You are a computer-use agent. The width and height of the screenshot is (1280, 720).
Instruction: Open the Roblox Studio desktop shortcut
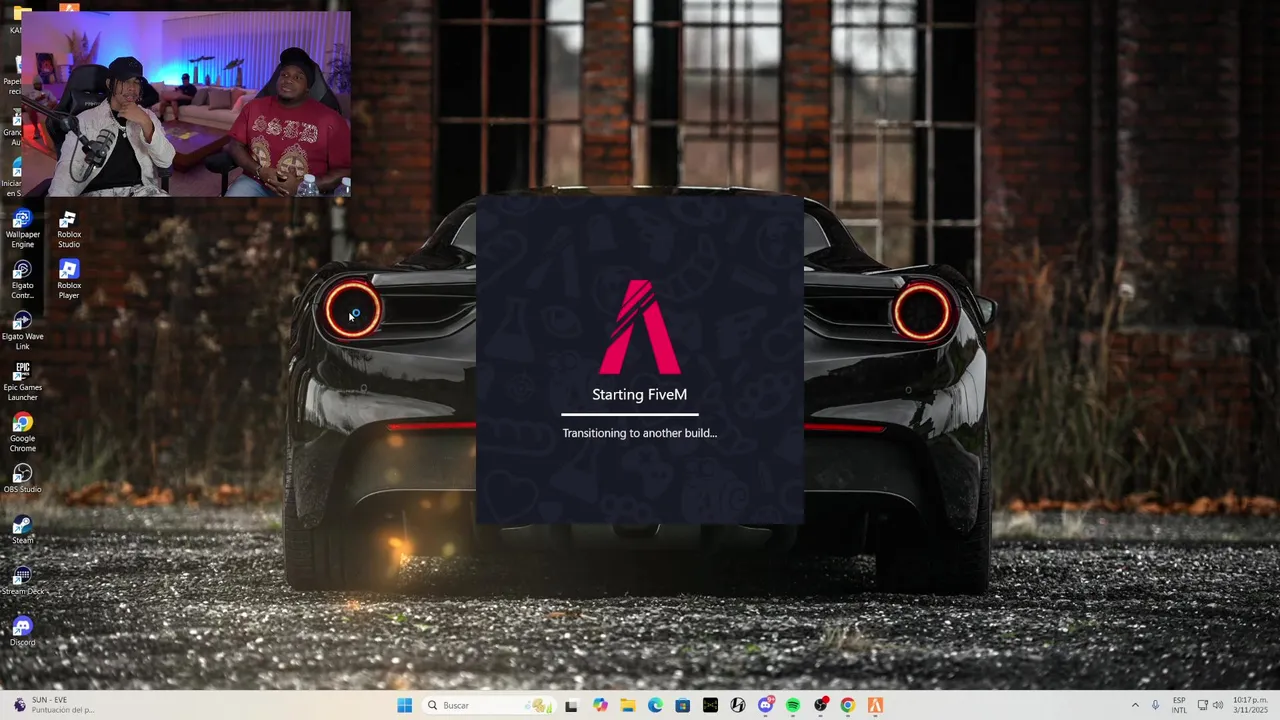coord(69,229)
